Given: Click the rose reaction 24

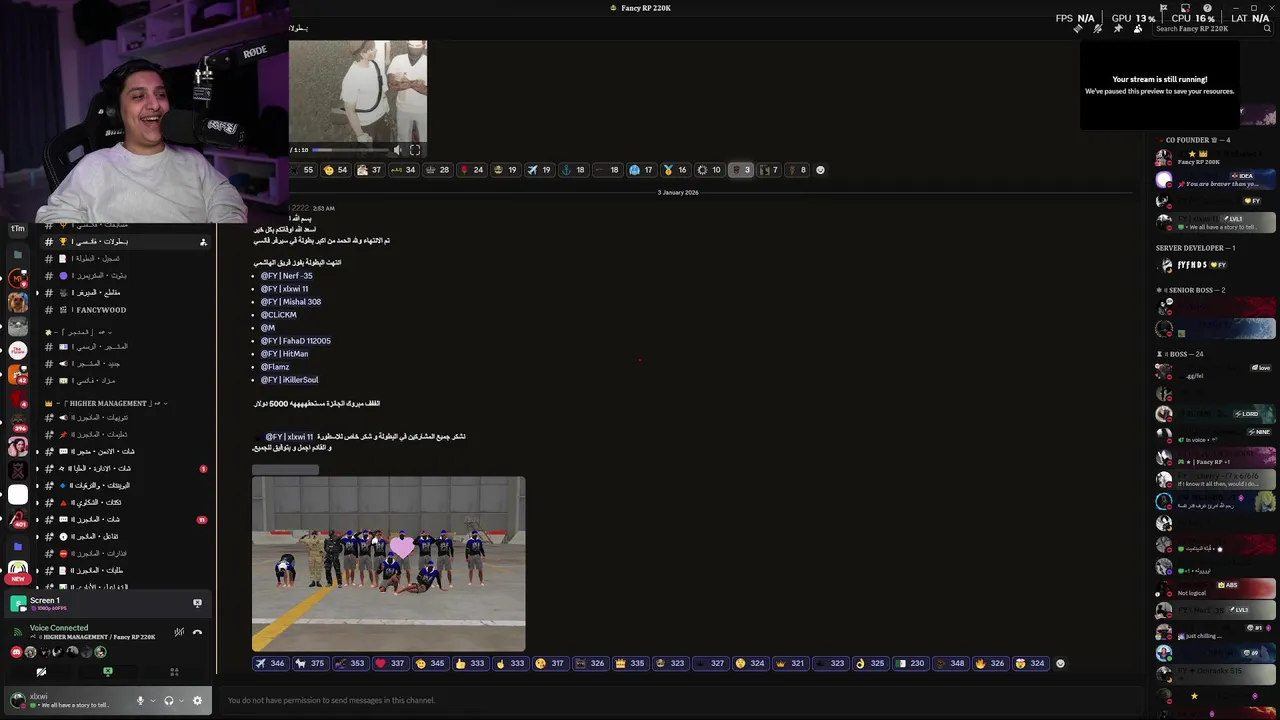Looking at the screenshot, I should [471, 170].
